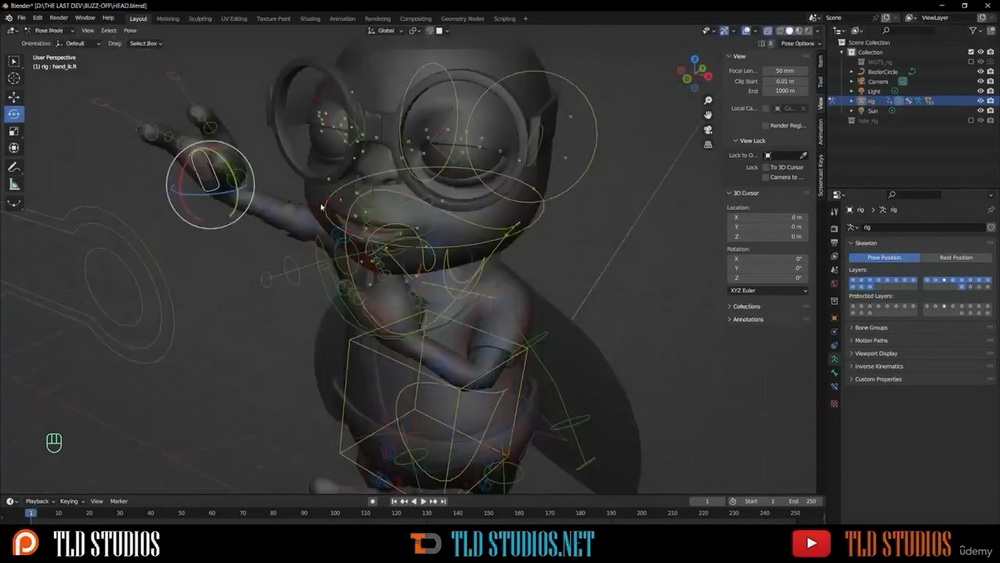Select the Transform tool
This screenshot has height=563, width=1000.
coord(13,148)
